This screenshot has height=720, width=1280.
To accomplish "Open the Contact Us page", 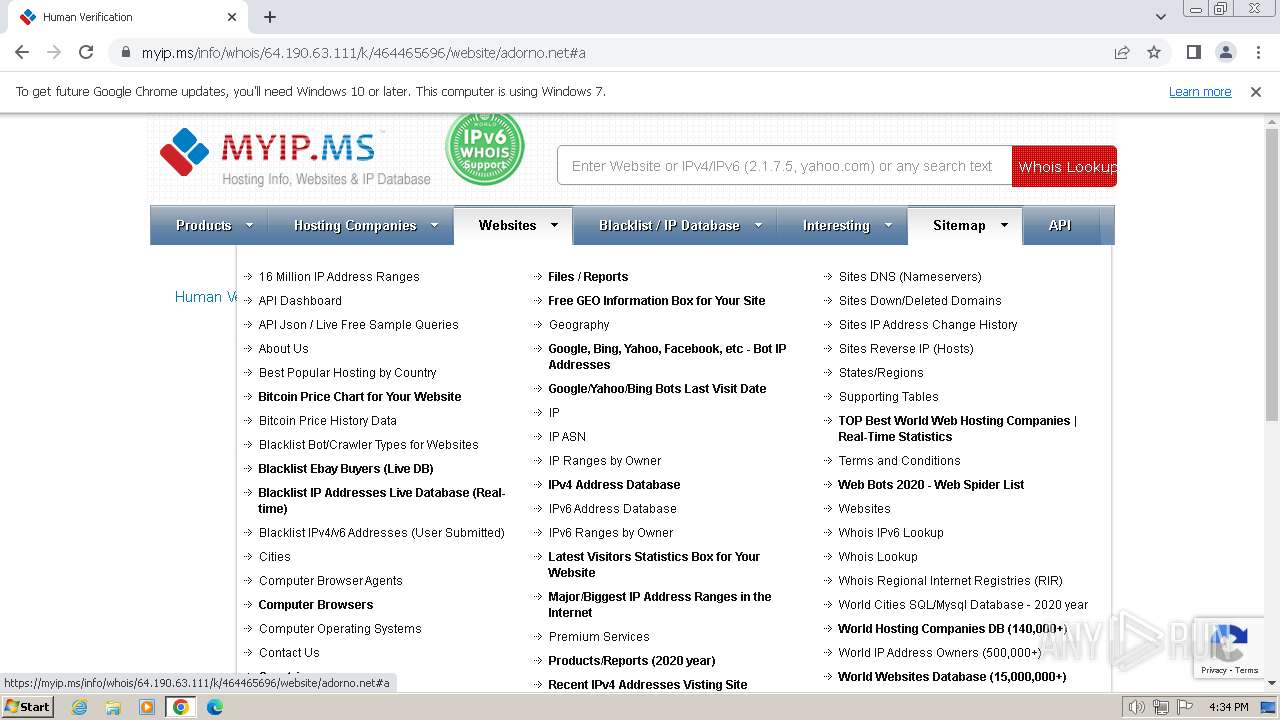I will pos(289,653).
